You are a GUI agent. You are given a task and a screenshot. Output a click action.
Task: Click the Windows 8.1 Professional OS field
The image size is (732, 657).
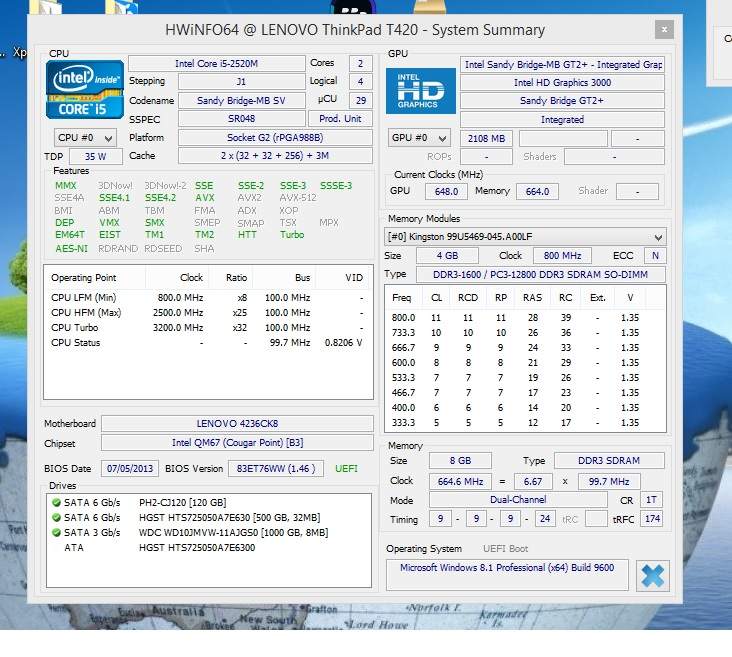tap(507, 575)
